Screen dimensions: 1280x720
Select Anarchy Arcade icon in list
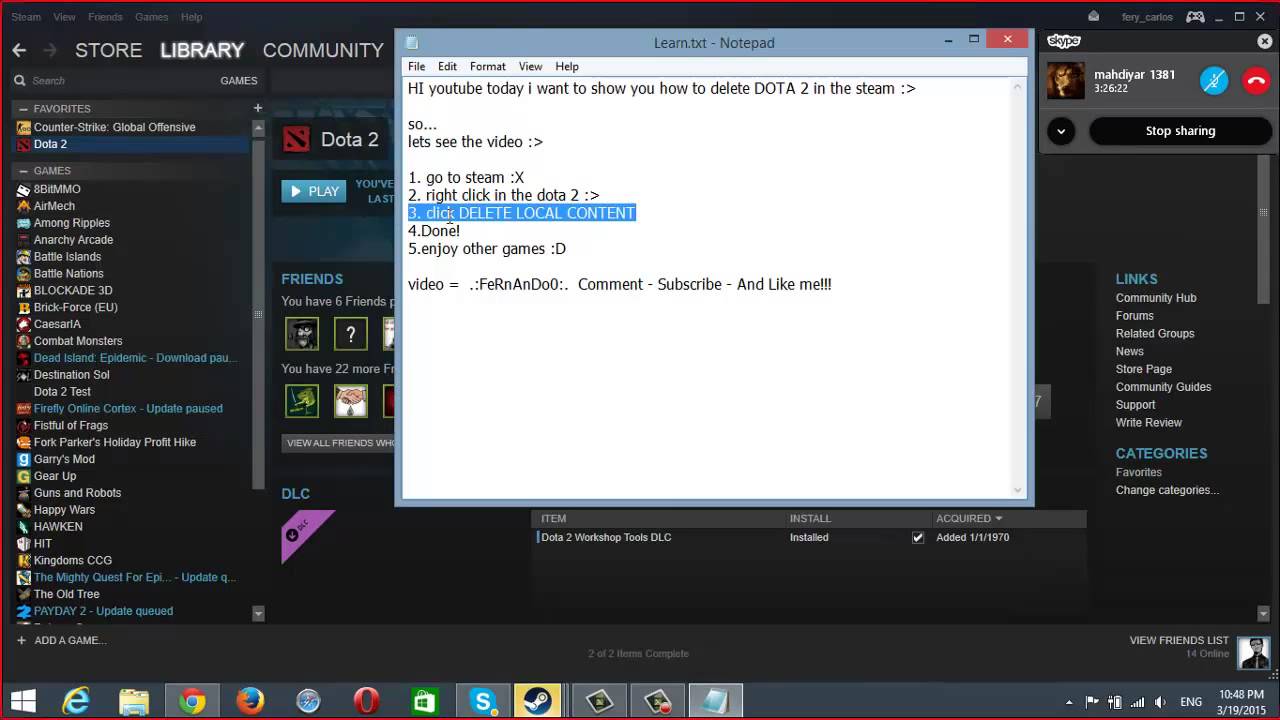(x=24, y=240)
